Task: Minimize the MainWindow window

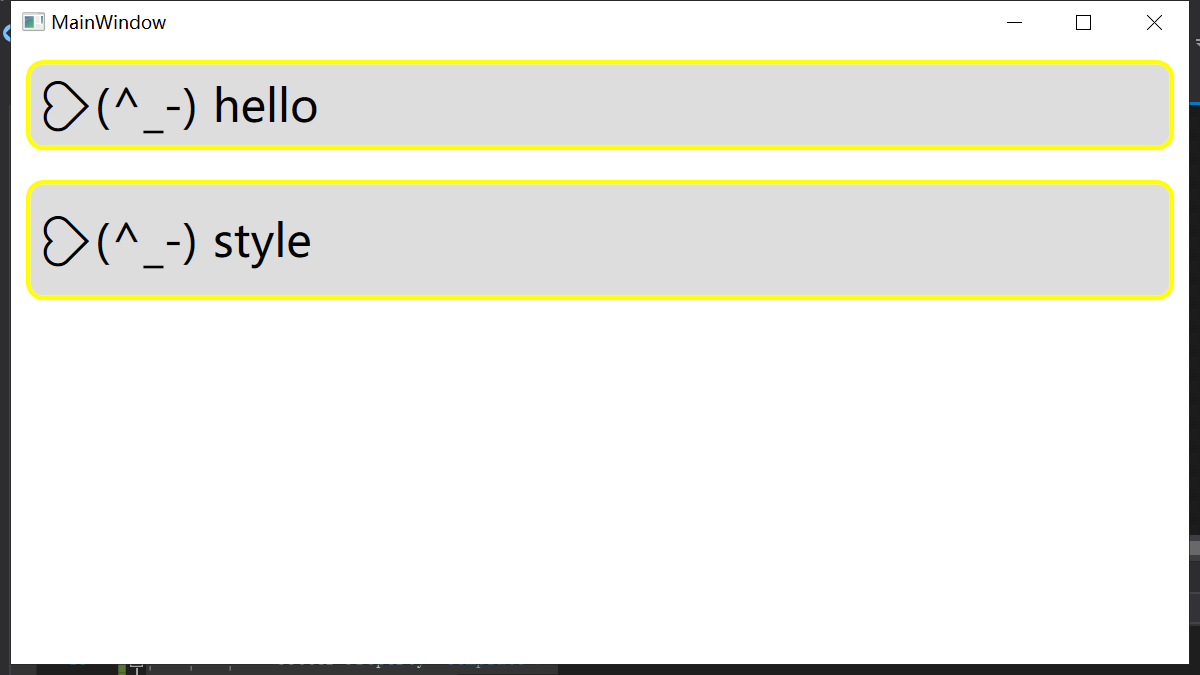Action: [x=1015, y=22]
